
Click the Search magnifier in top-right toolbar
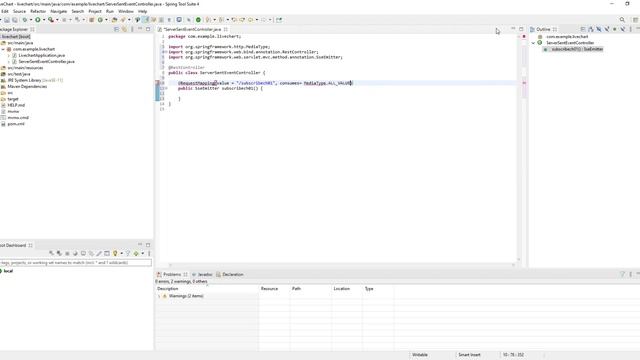point(622,20)
